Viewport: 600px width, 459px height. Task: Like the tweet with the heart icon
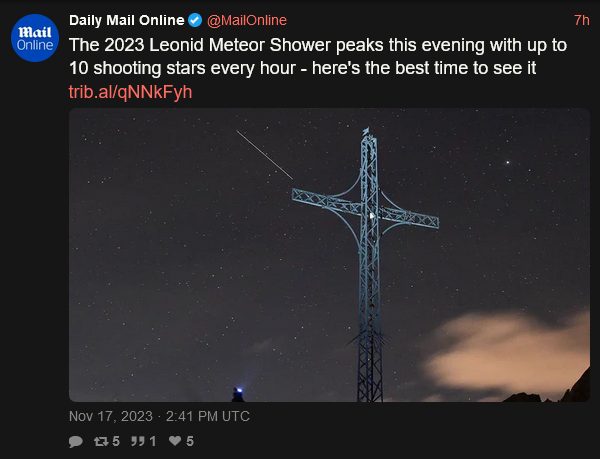[x=175, y=441]
